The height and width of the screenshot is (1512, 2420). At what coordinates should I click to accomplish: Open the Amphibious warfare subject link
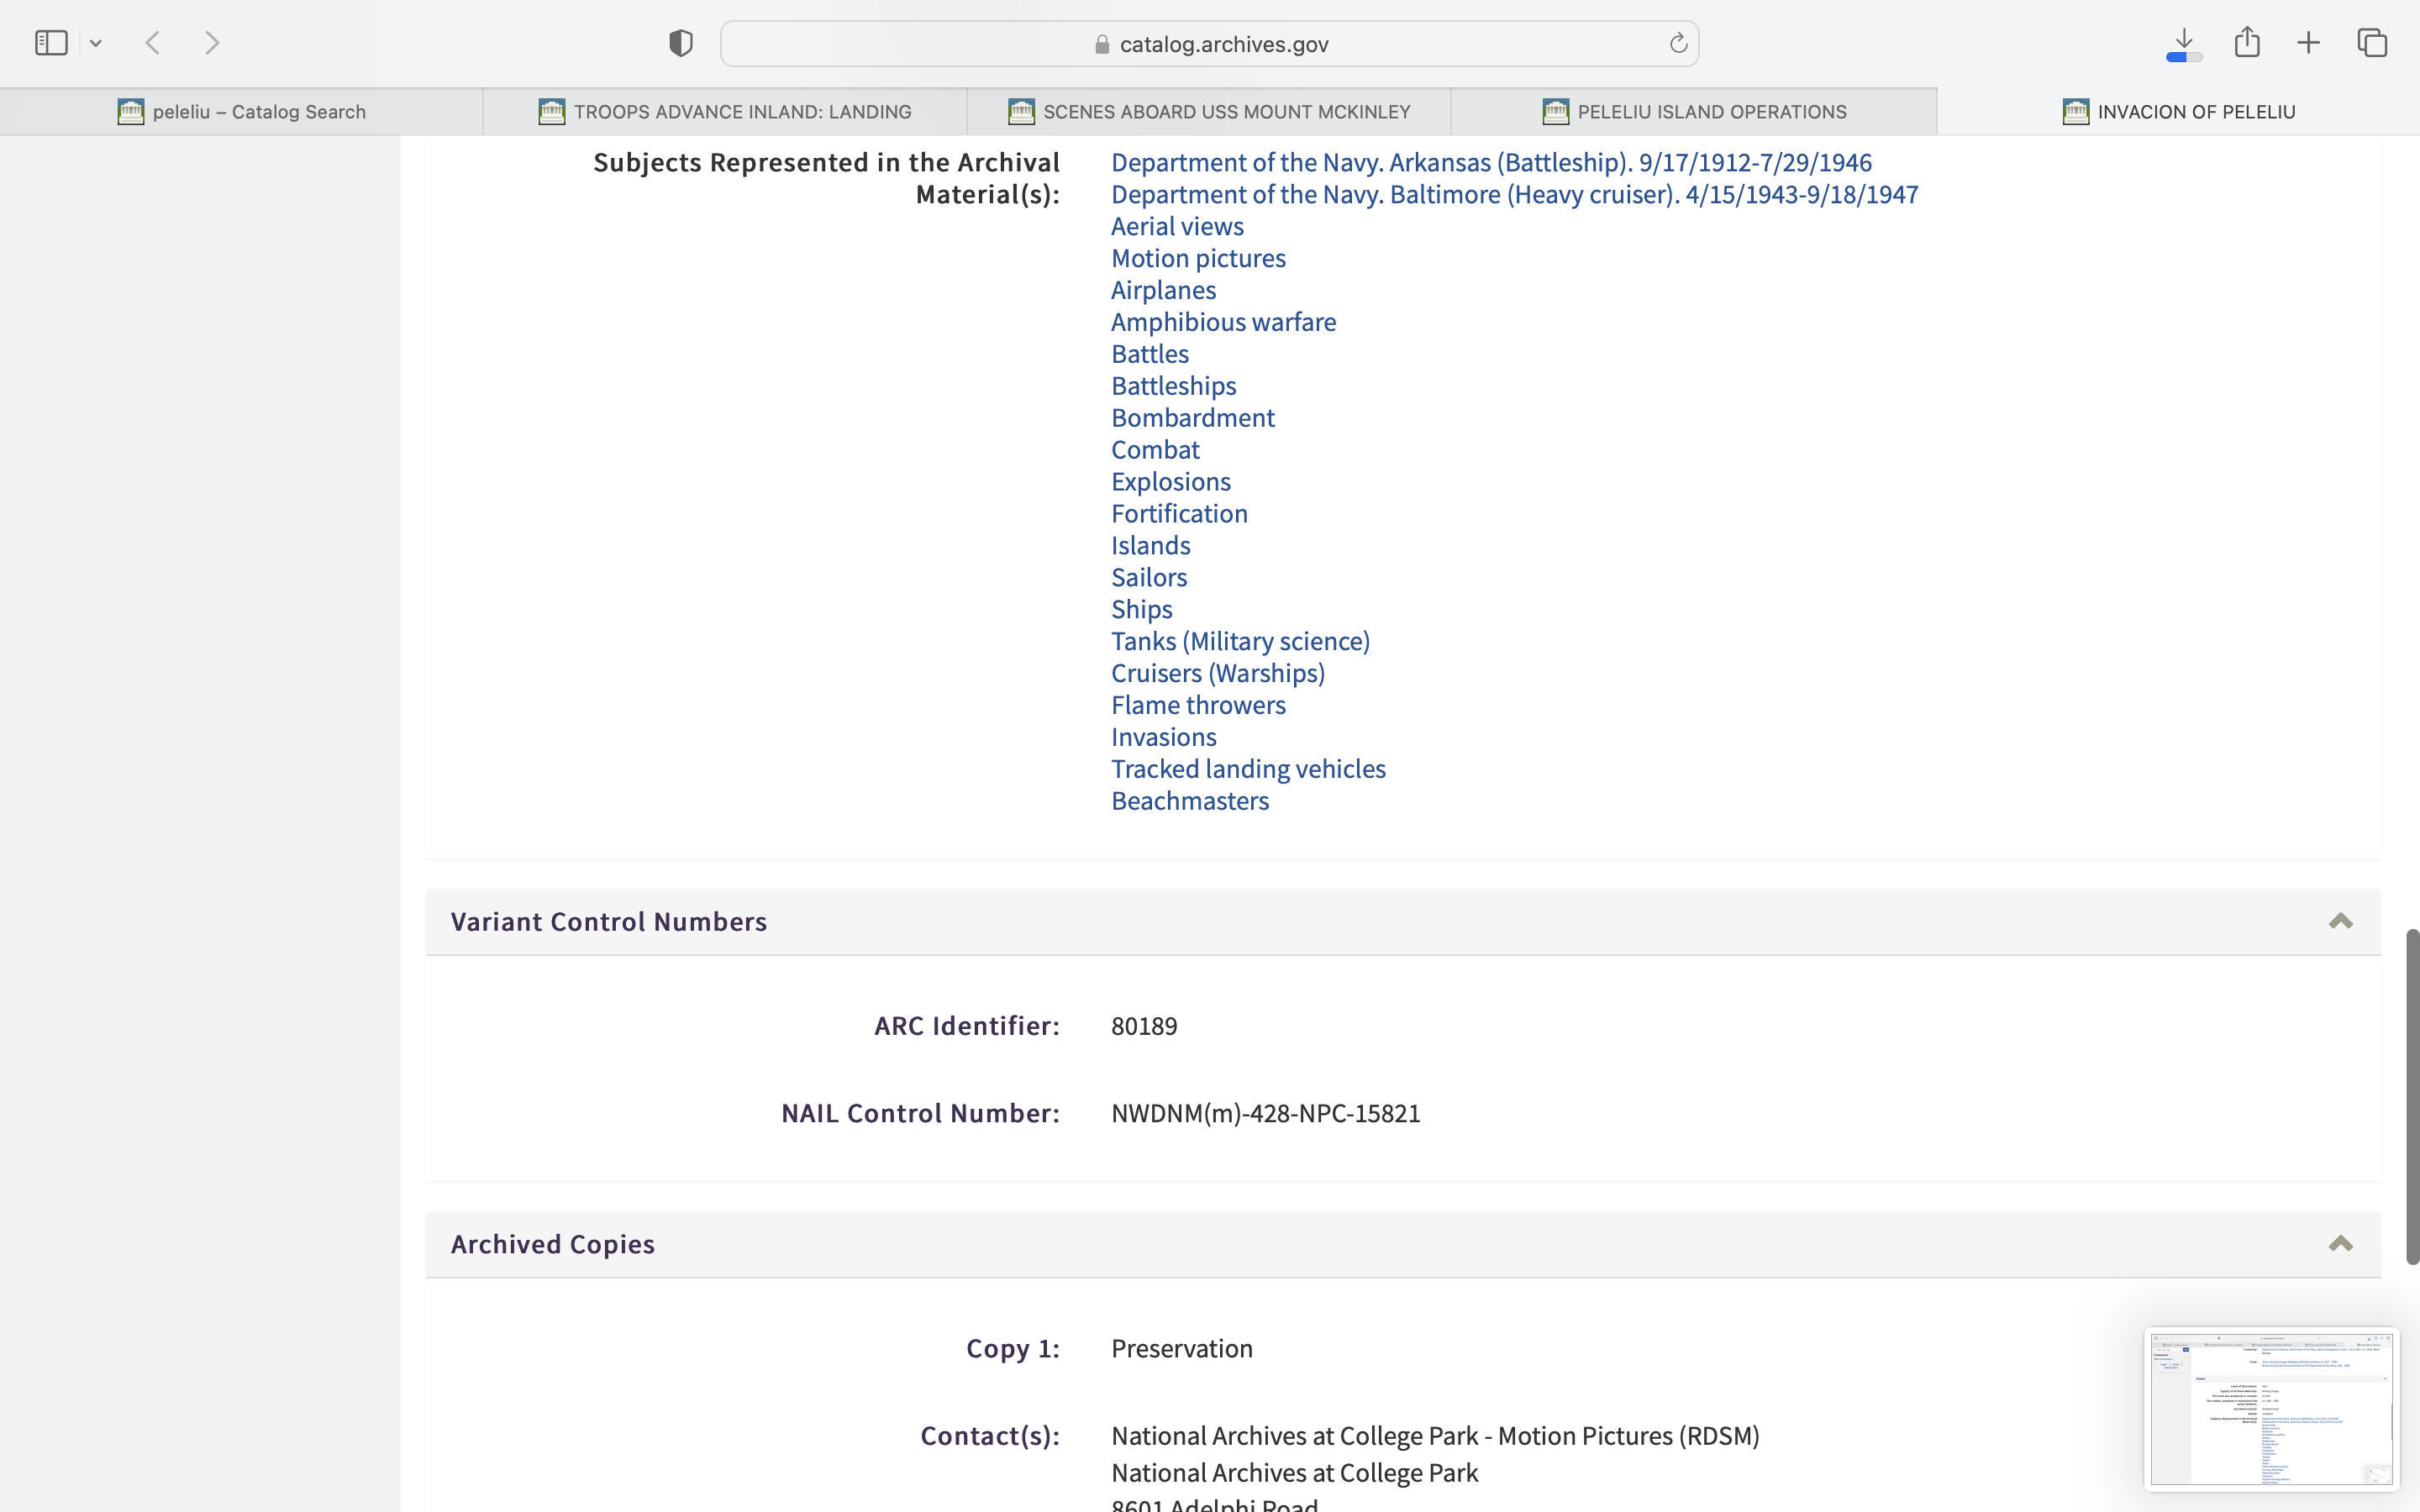click(1223, 322)
